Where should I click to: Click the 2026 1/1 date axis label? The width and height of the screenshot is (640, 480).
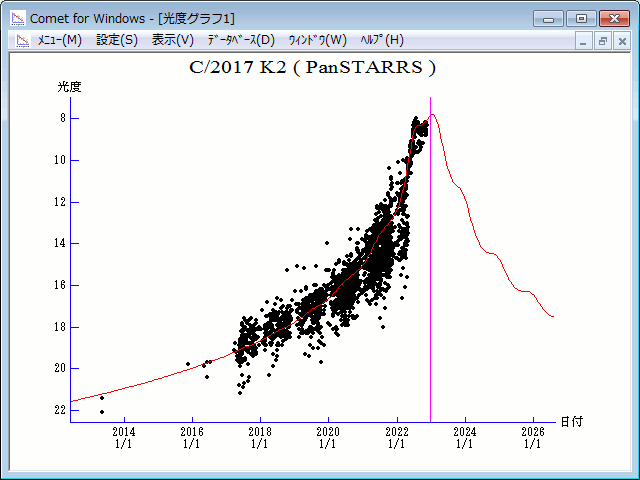tap(533, 437)
